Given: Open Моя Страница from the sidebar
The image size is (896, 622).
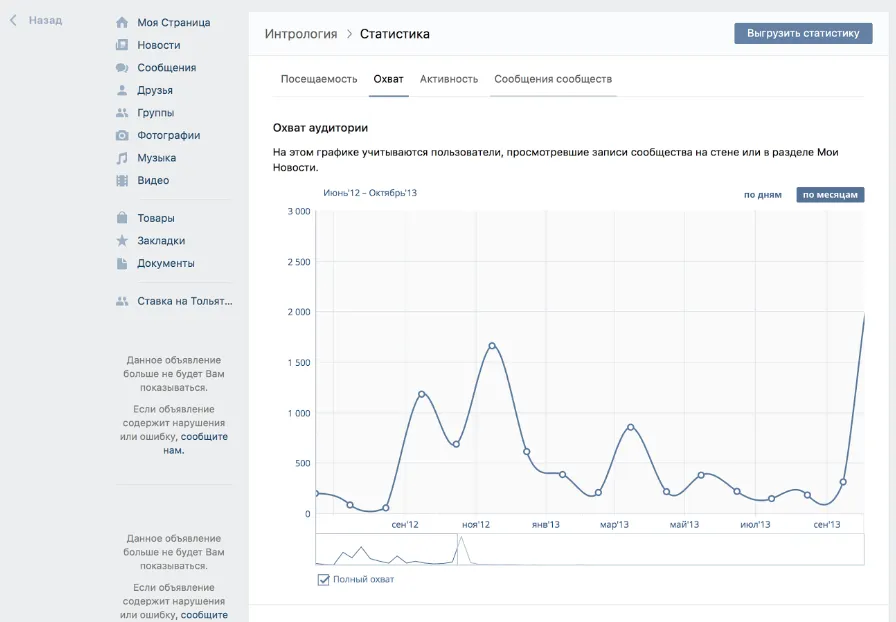Looking at the screenshot, I should coord(174,22).
